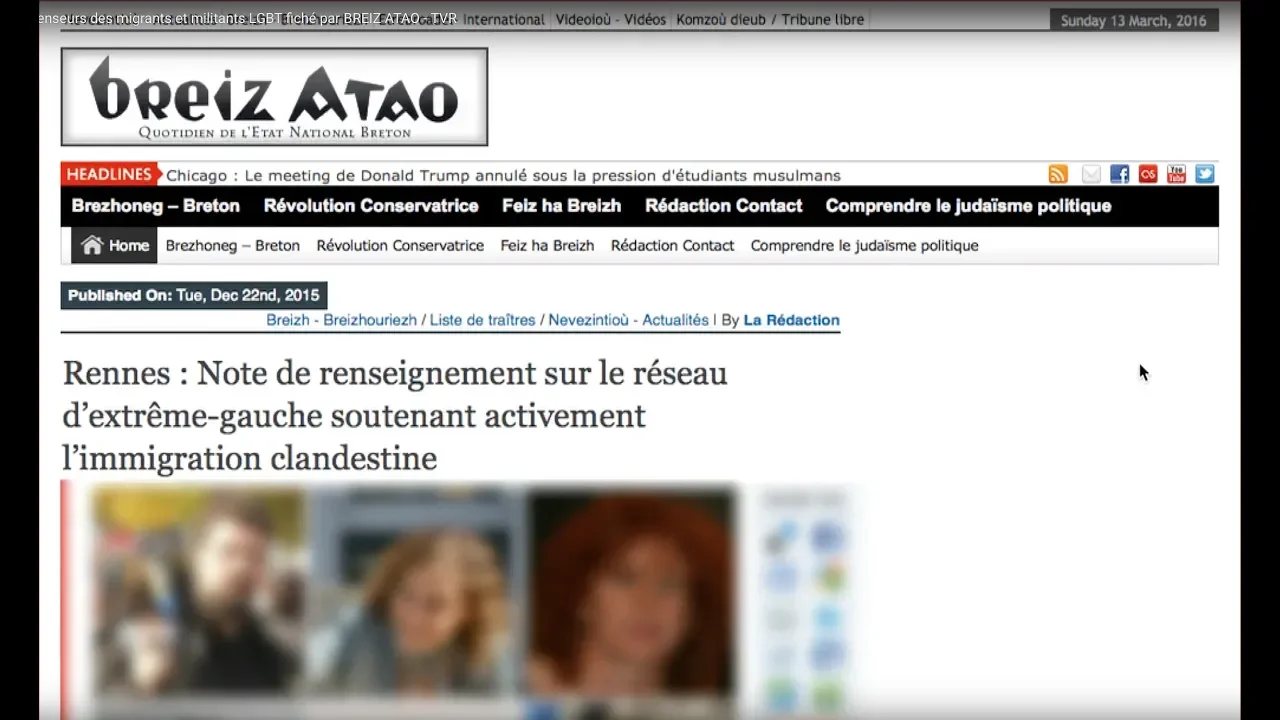Viewport: 1280px width, 720px height.
Task: Select Brezhoneg – Breton in white submenu
Action: [233, 245]
